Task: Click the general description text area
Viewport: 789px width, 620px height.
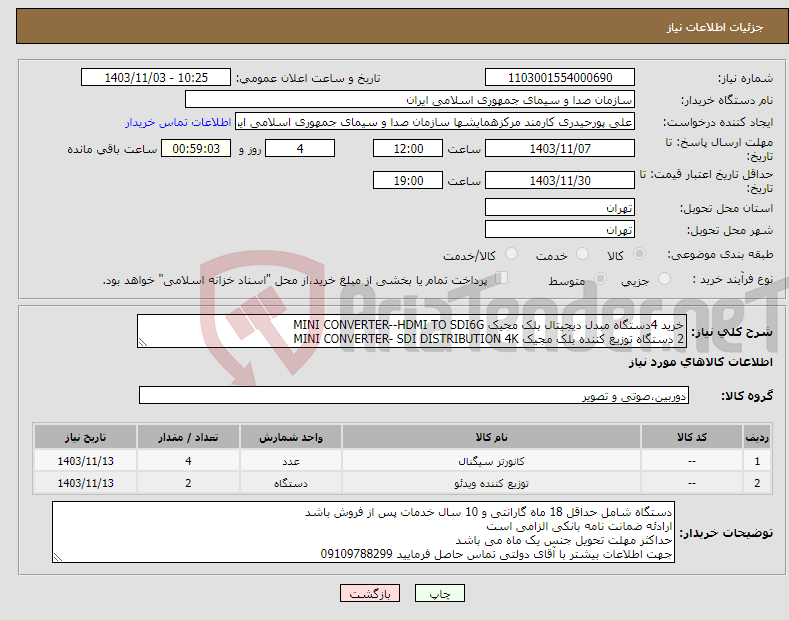Action: pyautogui.click(x=412, y=331)
